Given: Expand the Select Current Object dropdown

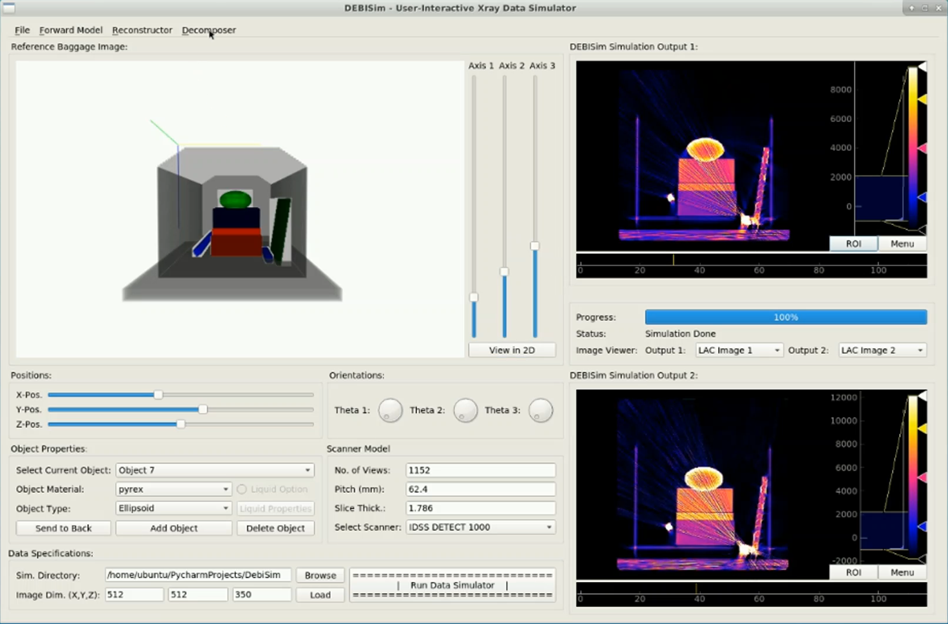Looking at the screenshot, I should pyautogui.click(x=215, y=470).
